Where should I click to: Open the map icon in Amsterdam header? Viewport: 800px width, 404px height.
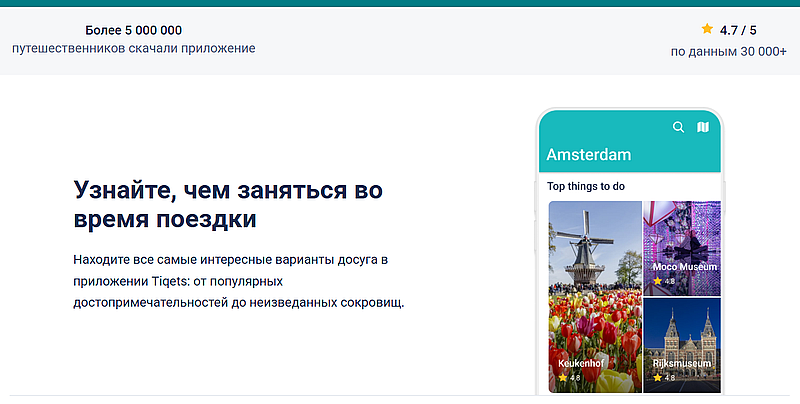pos(703,127)
